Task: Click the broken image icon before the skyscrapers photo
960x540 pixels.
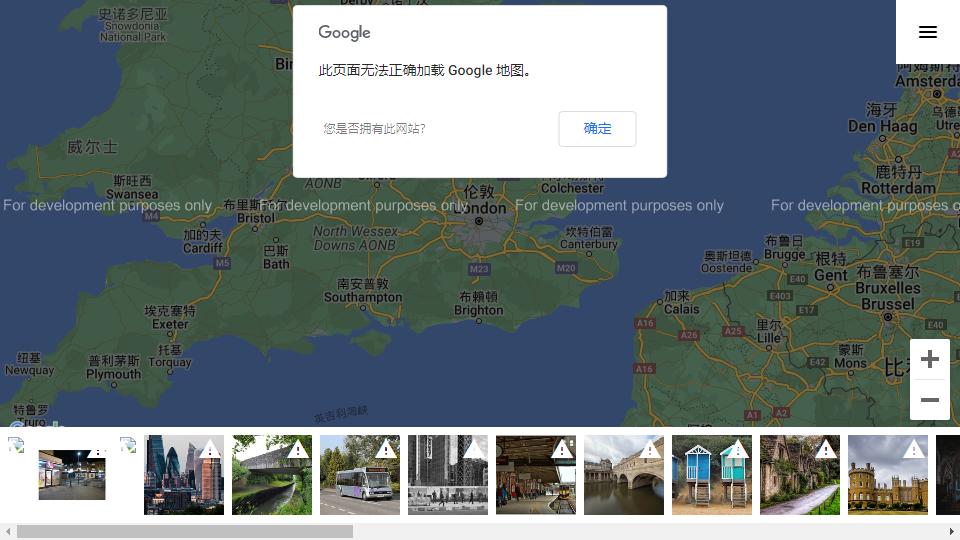Action: coord(128,445)
